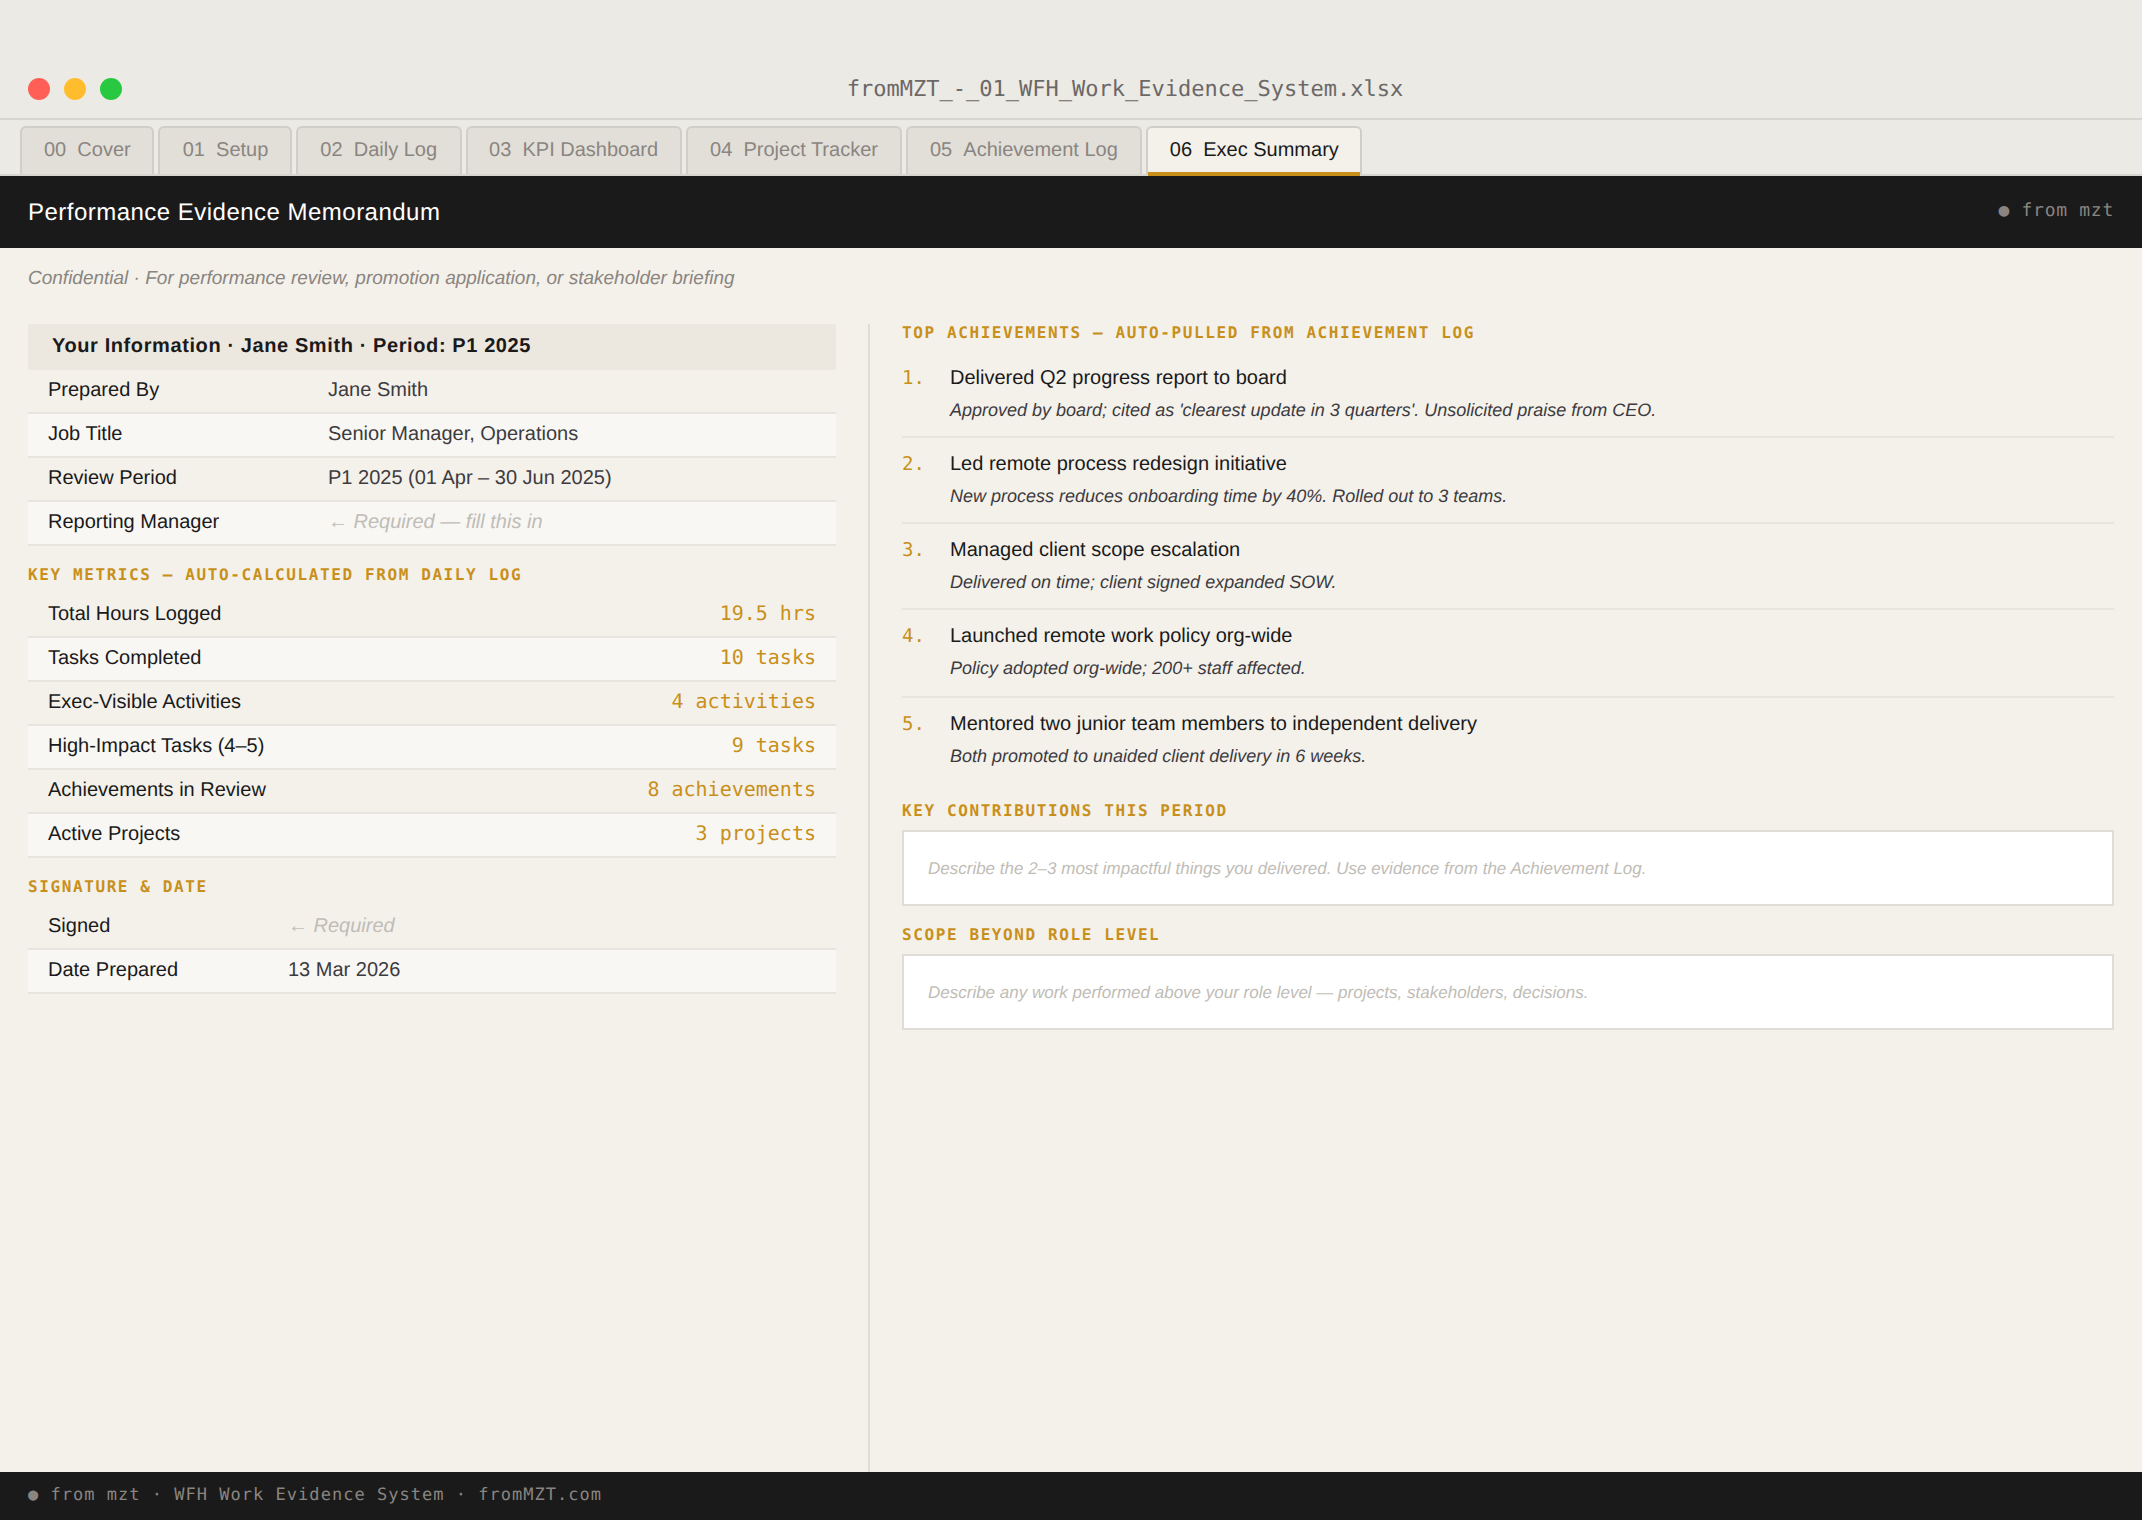Select the 04 Project Tracker tab
The image size is (2142, 1520).
793,150
